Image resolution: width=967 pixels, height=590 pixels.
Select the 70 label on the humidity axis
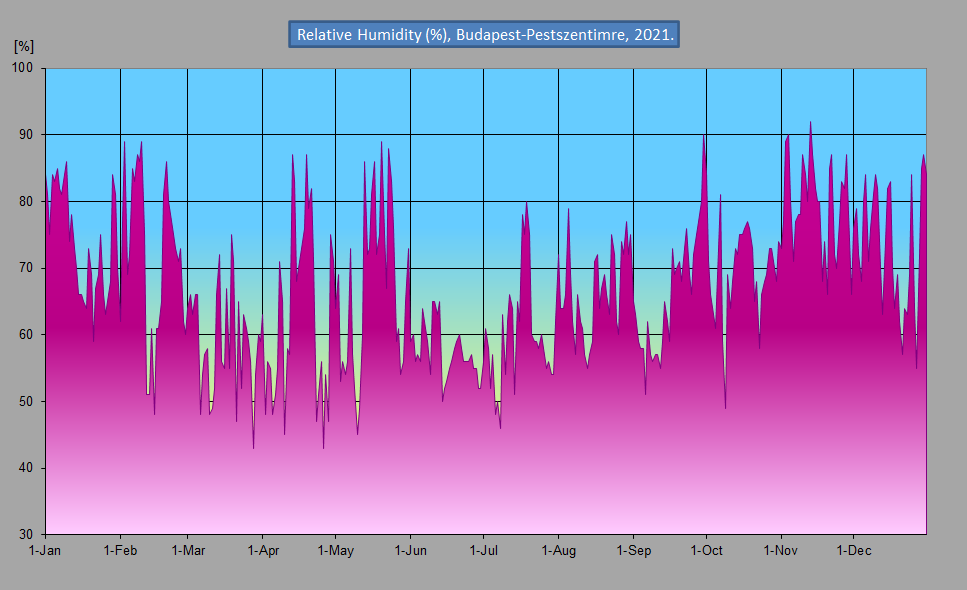point(26,268)
